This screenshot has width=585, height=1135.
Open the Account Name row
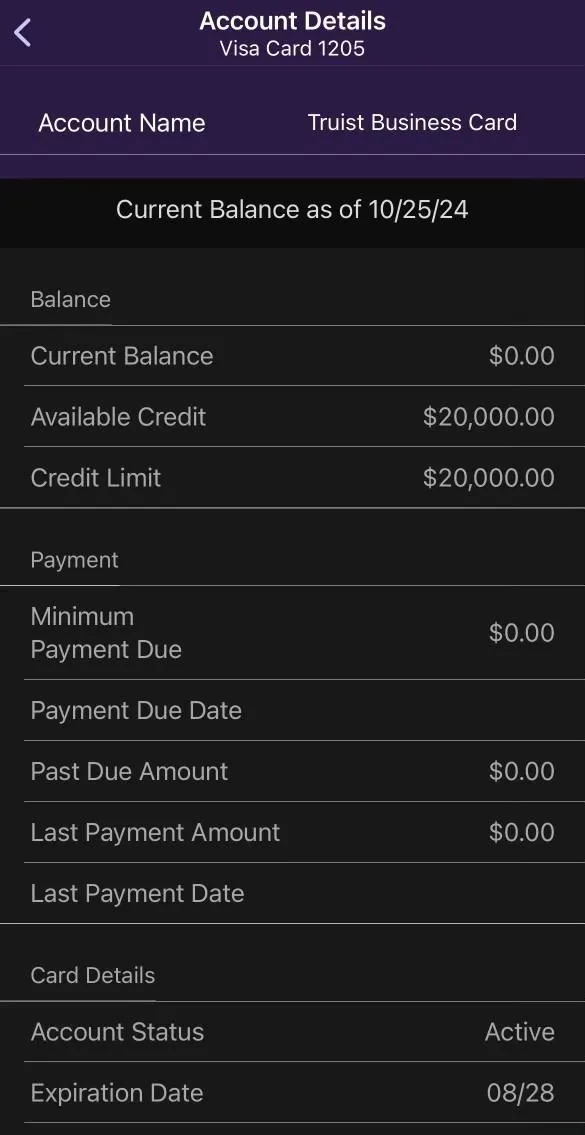coord(292,122)
